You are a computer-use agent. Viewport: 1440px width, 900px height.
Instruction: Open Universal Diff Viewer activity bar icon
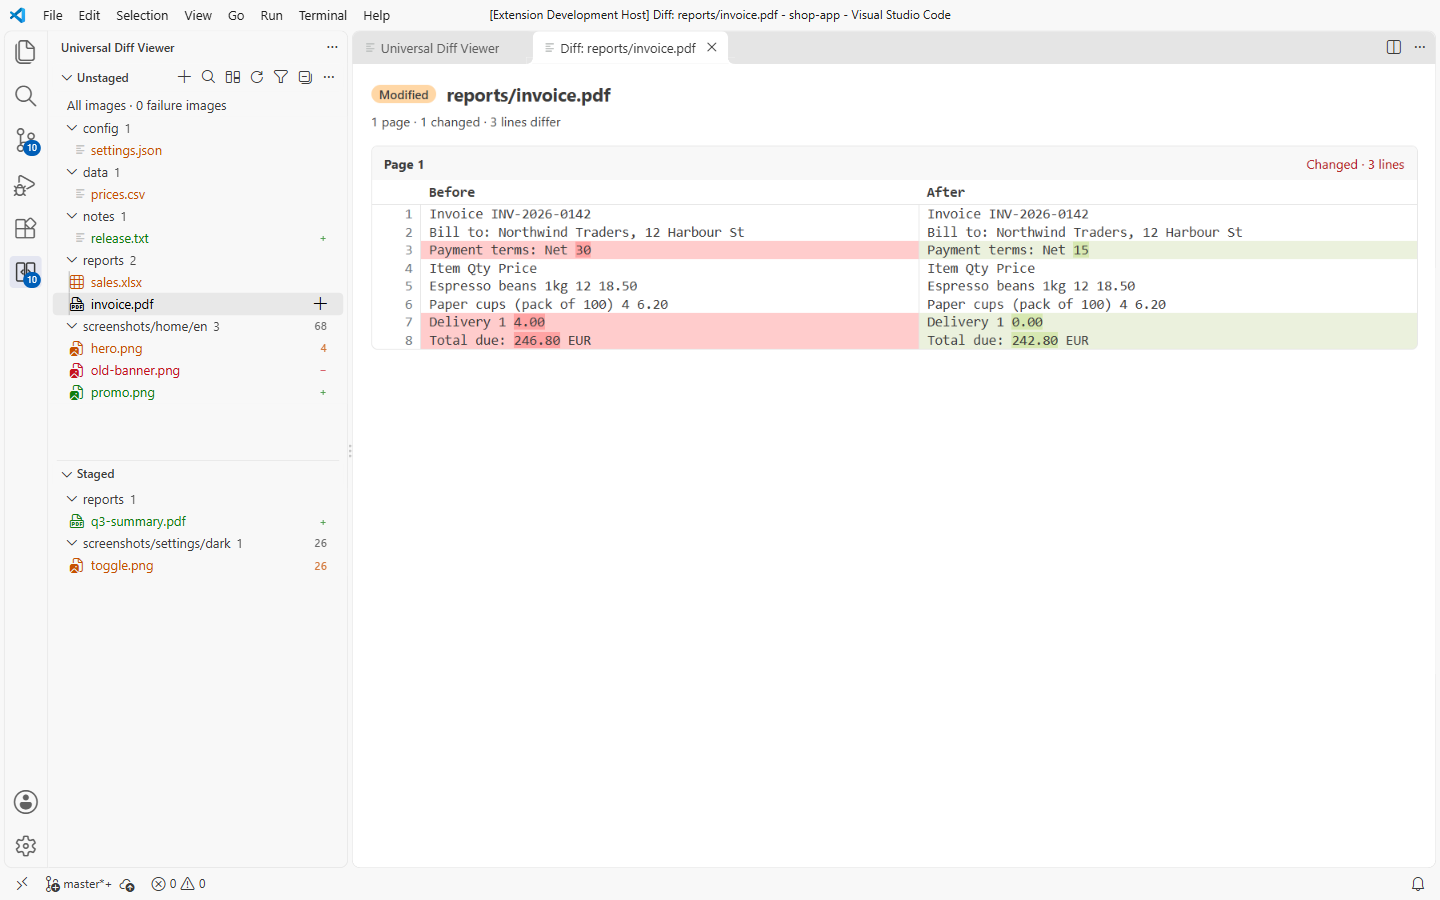tap(26, 272)
